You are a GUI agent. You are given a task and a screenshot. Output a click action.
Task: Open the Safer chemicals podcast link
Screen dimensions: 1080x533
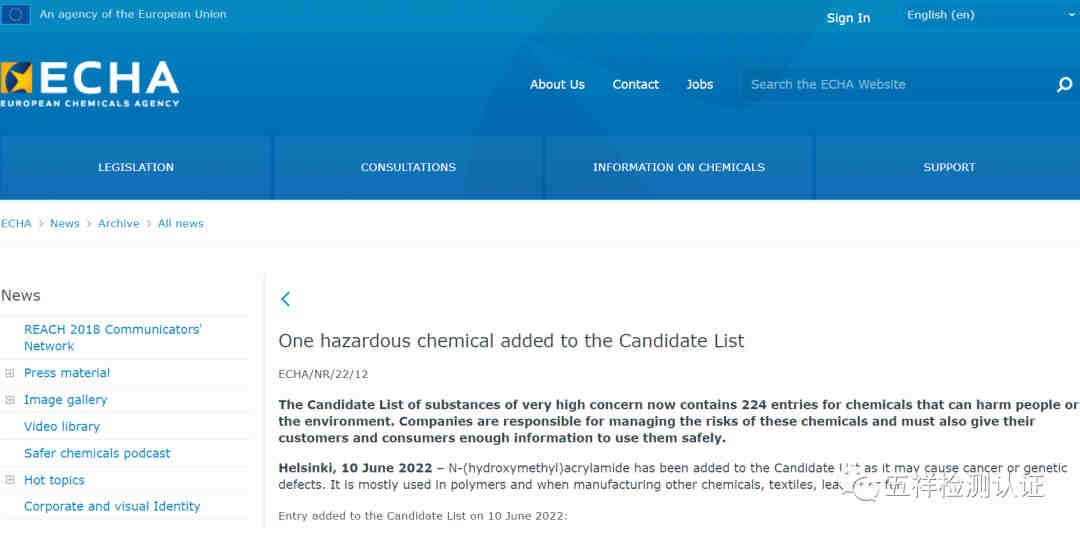97,453
